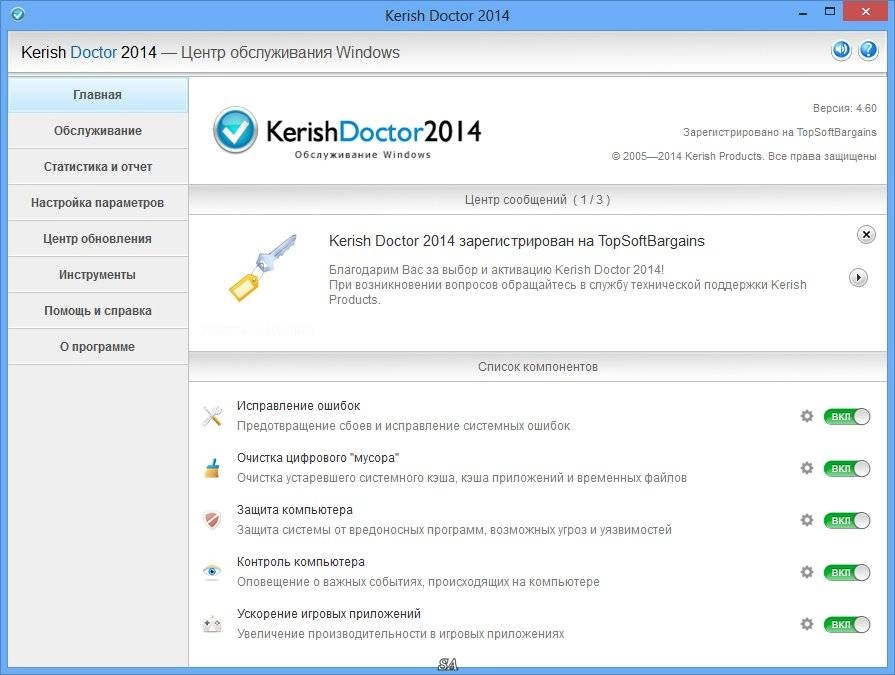Open the О программе section
Image resolution: width=895 pixels, height=675 pixels.
click(x=98, y=346)
